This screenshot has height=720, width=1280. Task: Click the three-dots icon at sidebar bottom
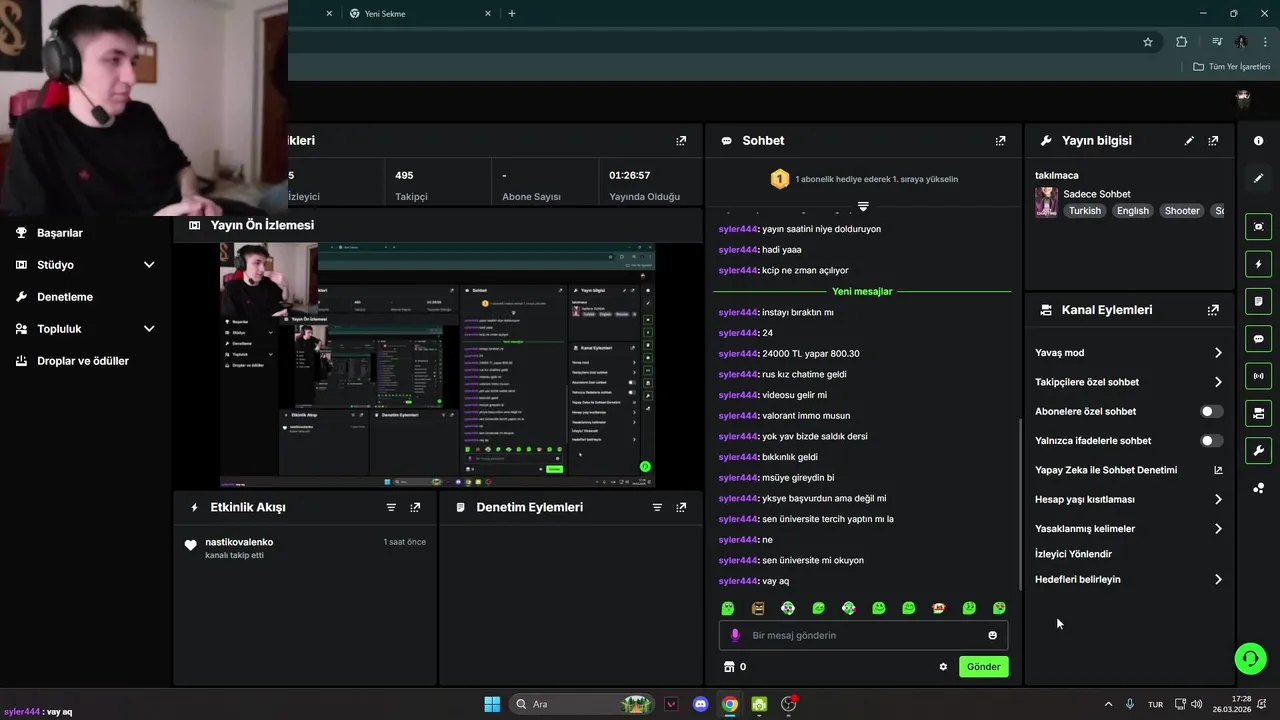coord(1258,488)
